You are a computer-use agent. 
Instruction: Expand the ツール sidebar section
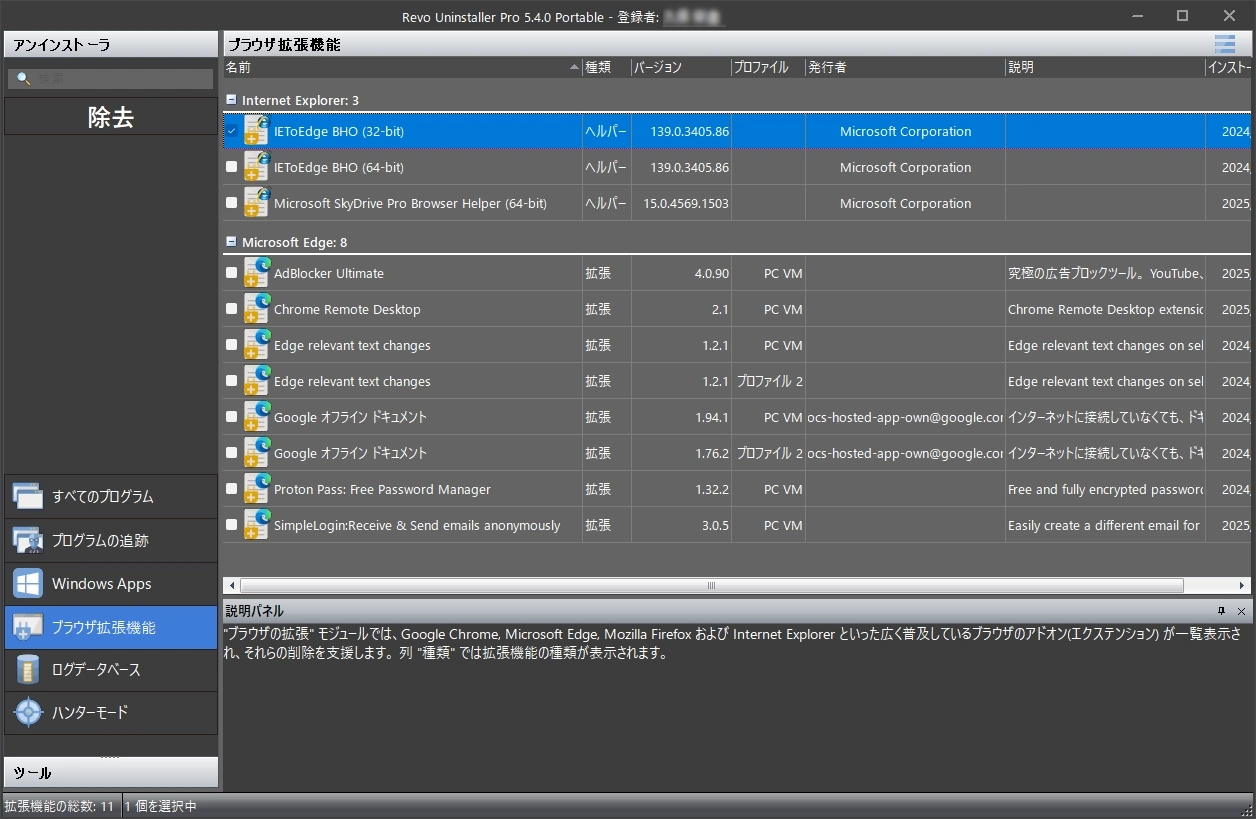[111, 772]
